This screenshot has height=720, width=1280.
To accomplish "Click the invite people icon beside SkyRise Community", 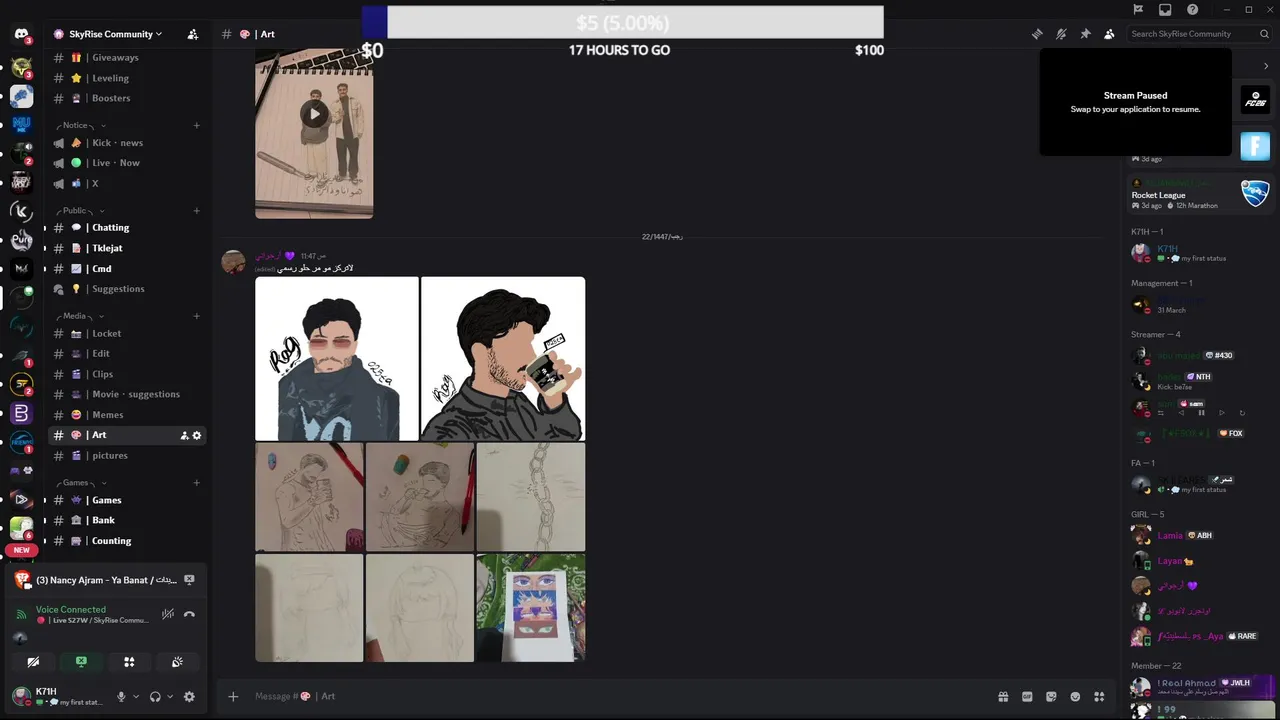I will (192, 34).
